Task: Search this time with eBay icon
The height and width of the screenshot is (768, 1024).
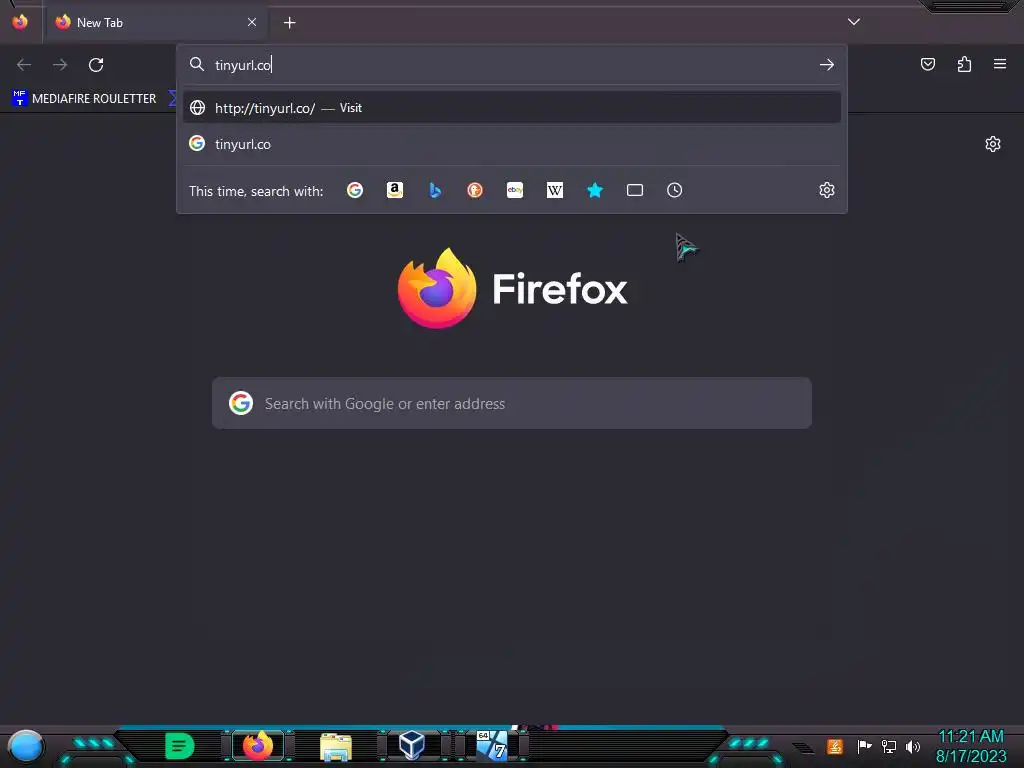Action: click(515, 190)
